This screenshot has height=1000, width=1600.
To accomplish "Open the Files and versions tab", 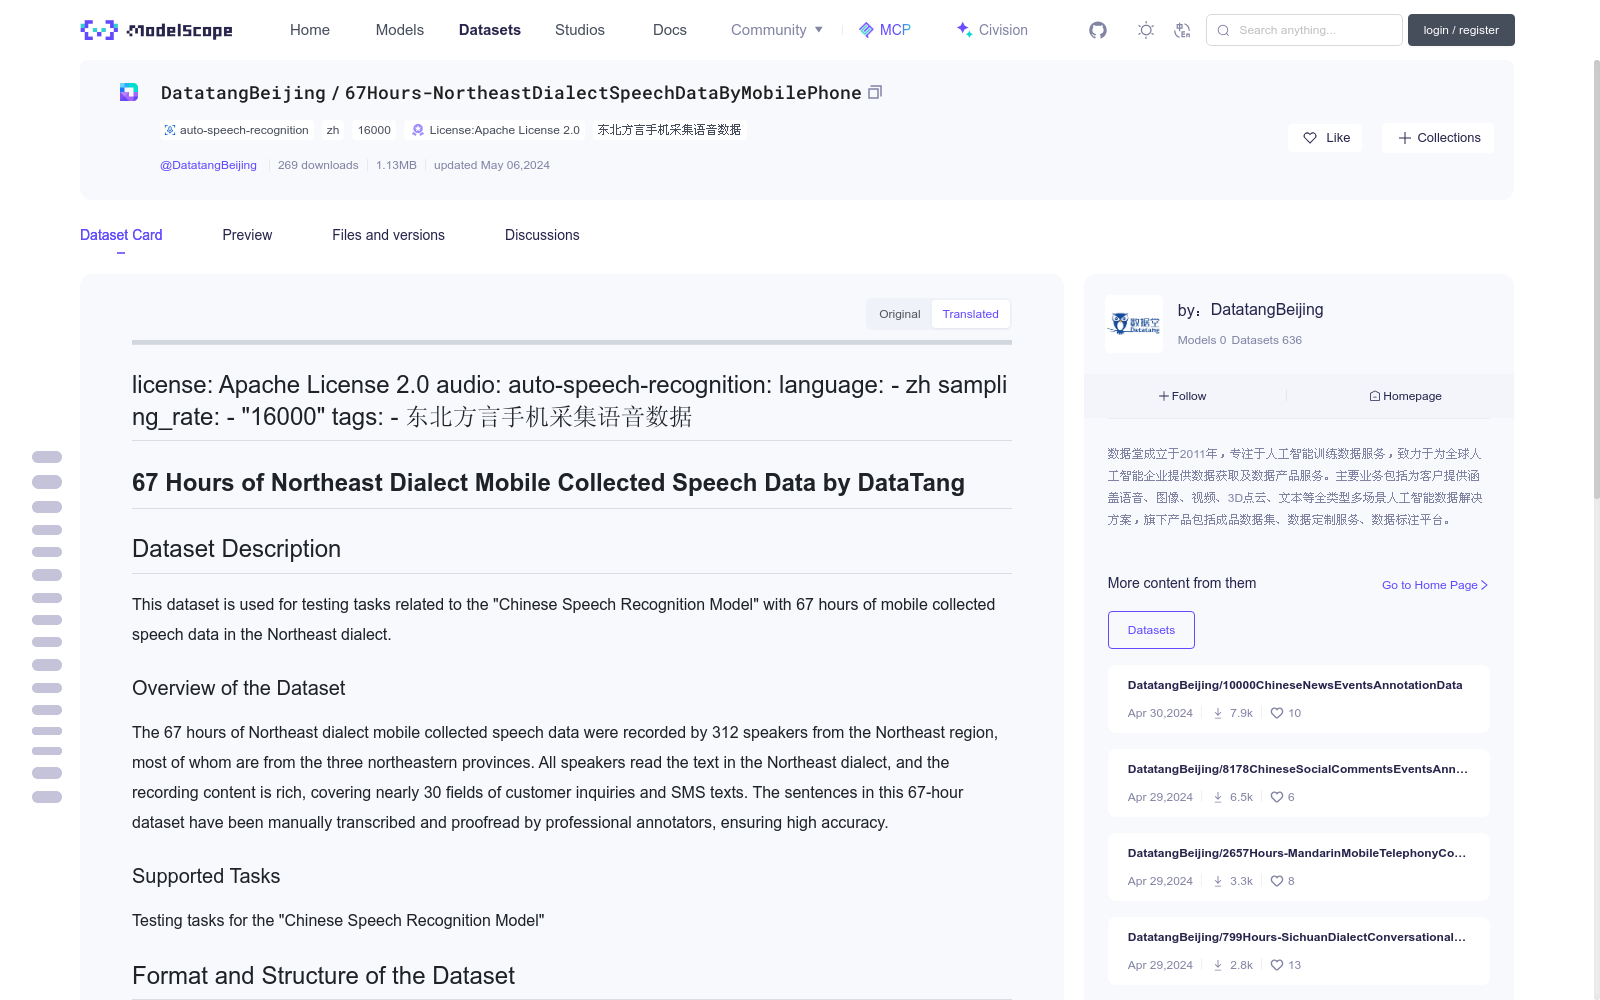I will tap(388, 235).
